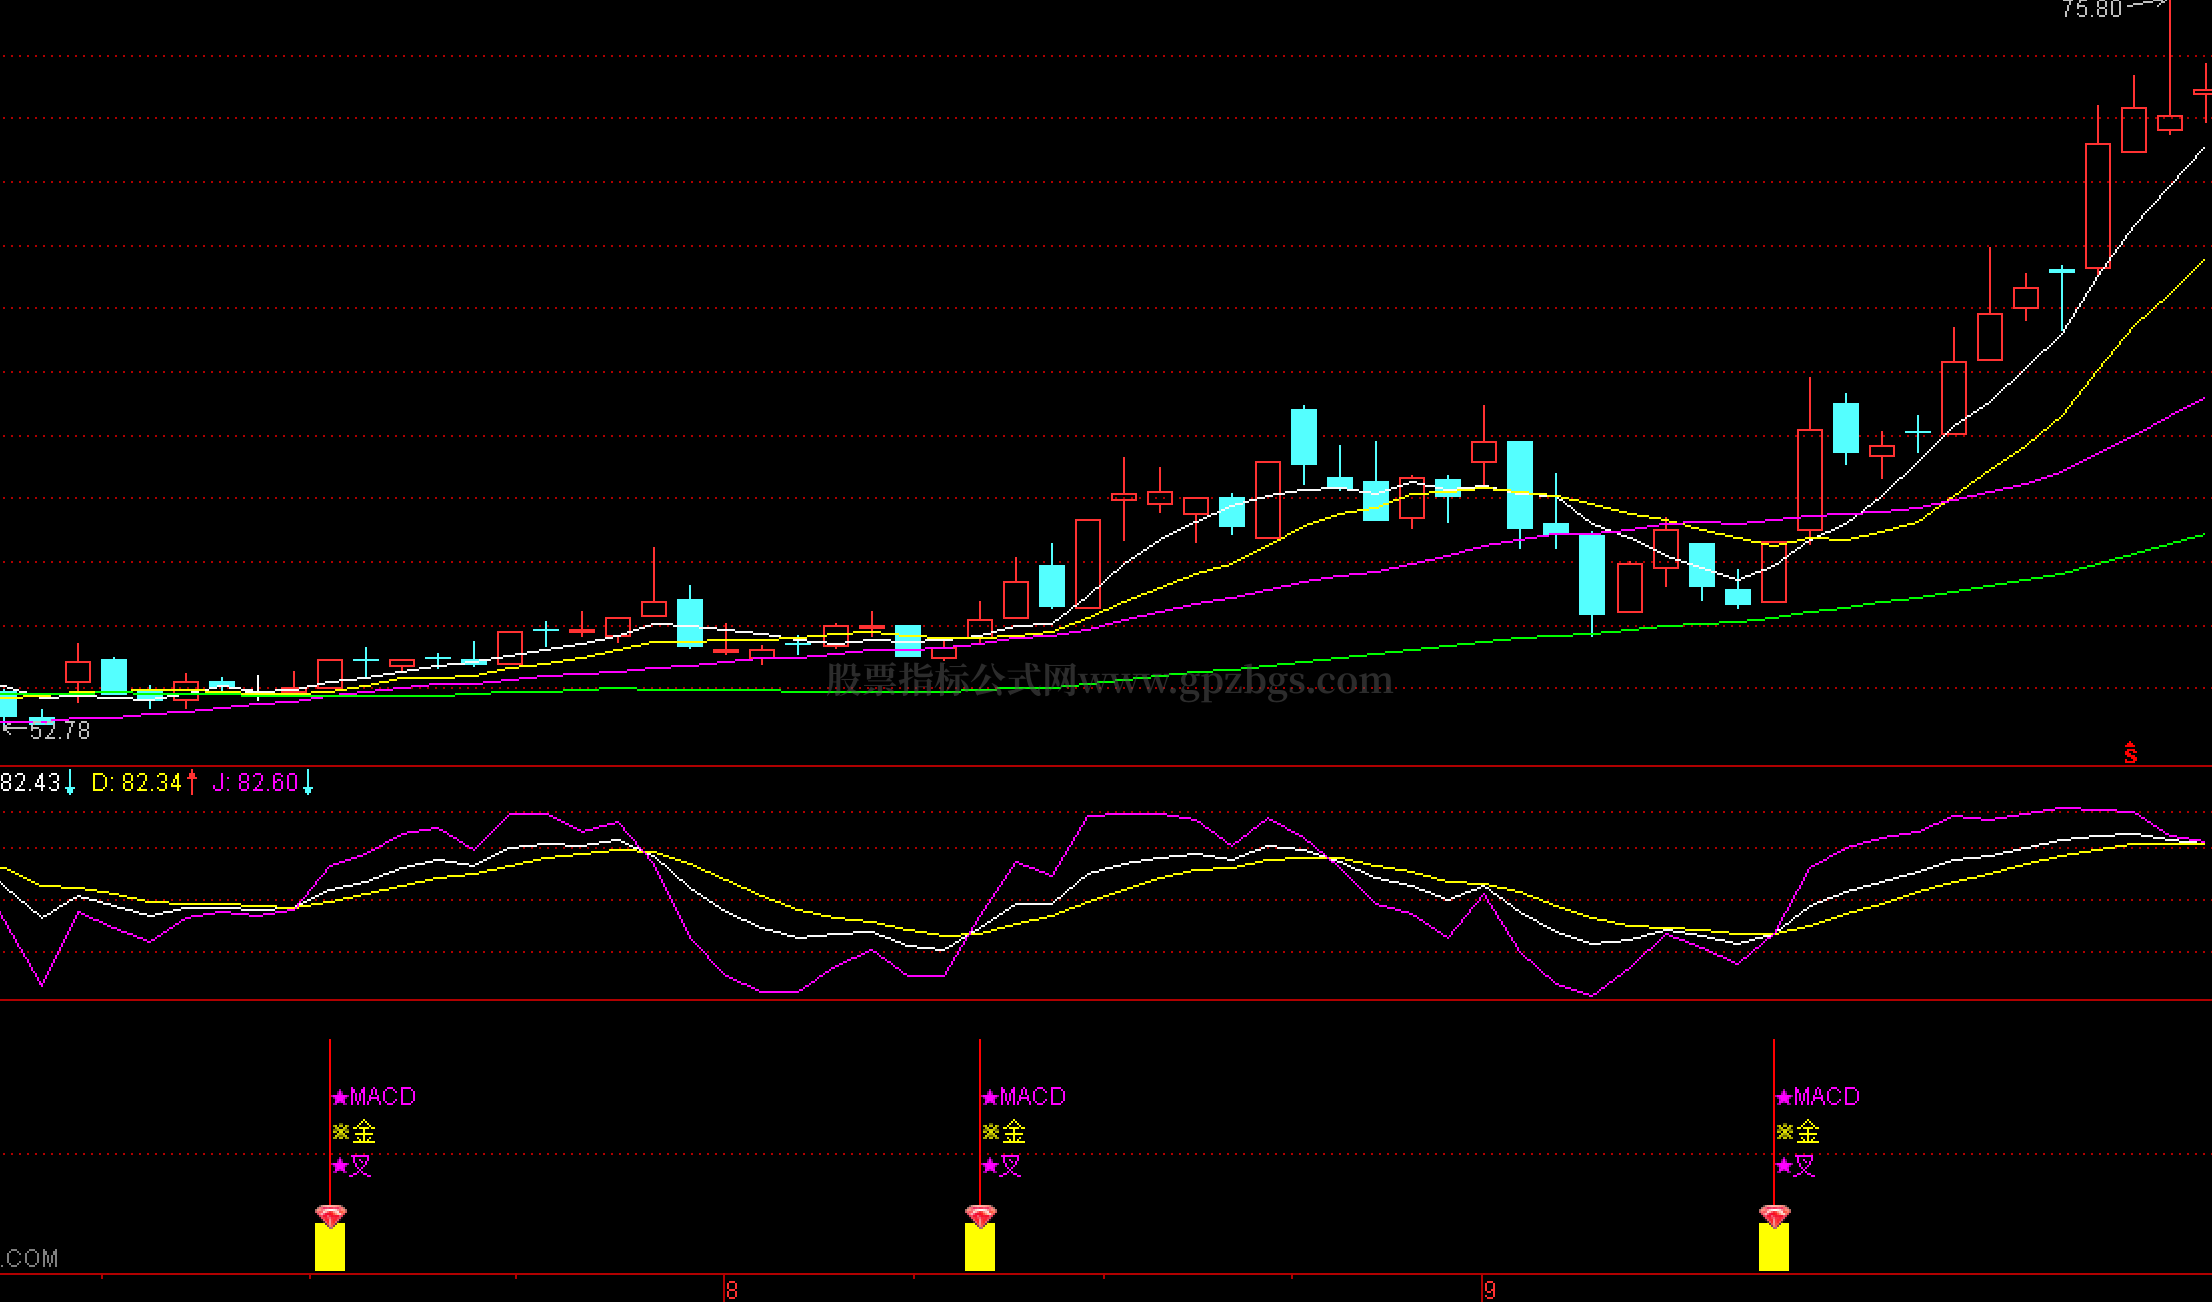Viewport: 2212px width, 1302px height.
Task: Click the rightmost red diamond signal icon
Action: (x=1774, y=1215)
